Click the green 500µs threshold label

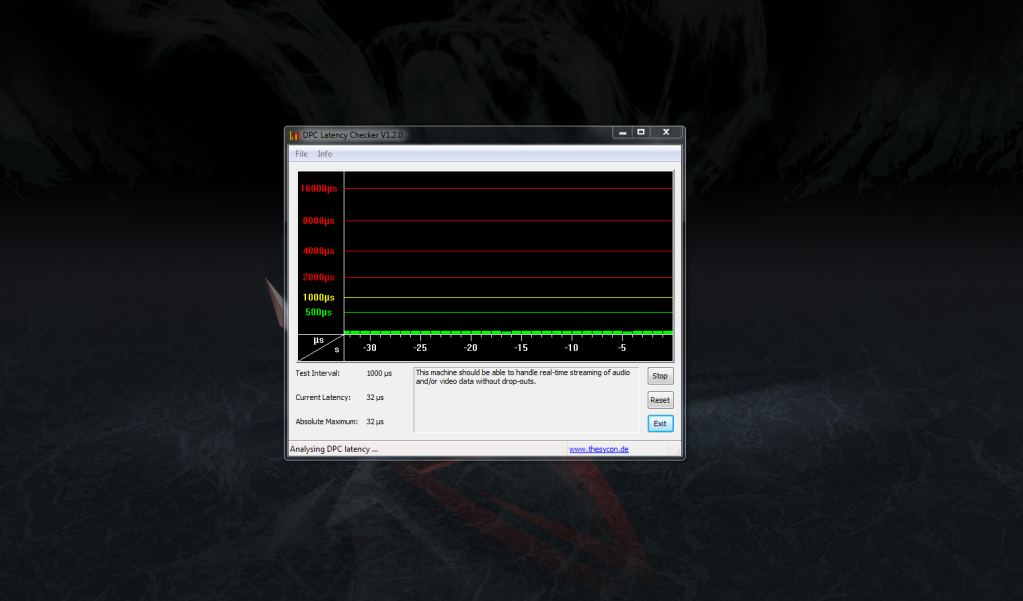click(319, 312)
